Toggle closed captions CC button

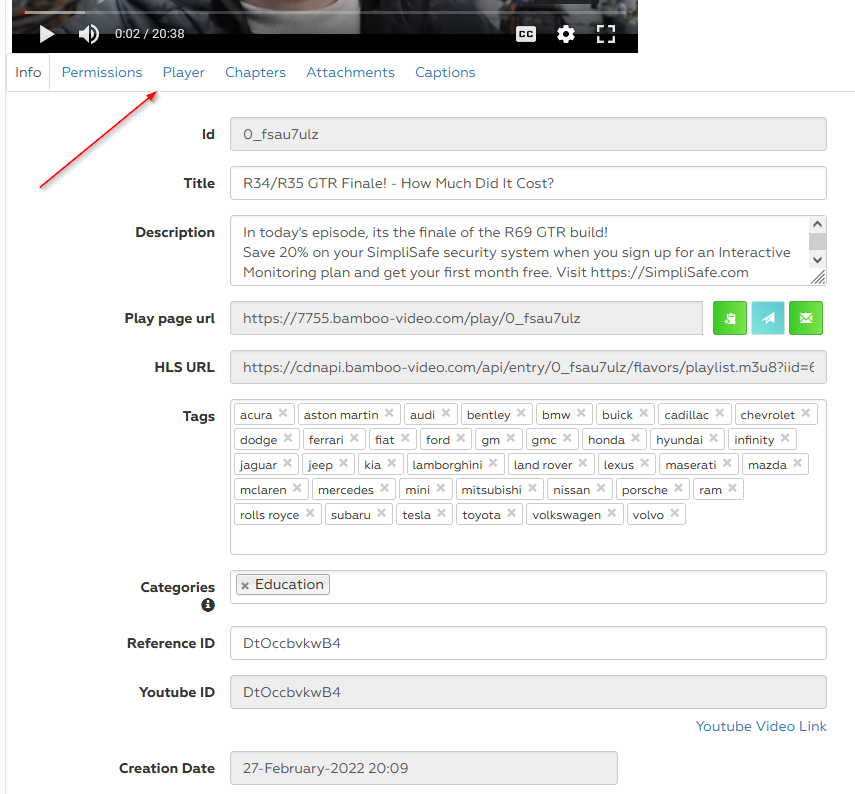point(526,34)
